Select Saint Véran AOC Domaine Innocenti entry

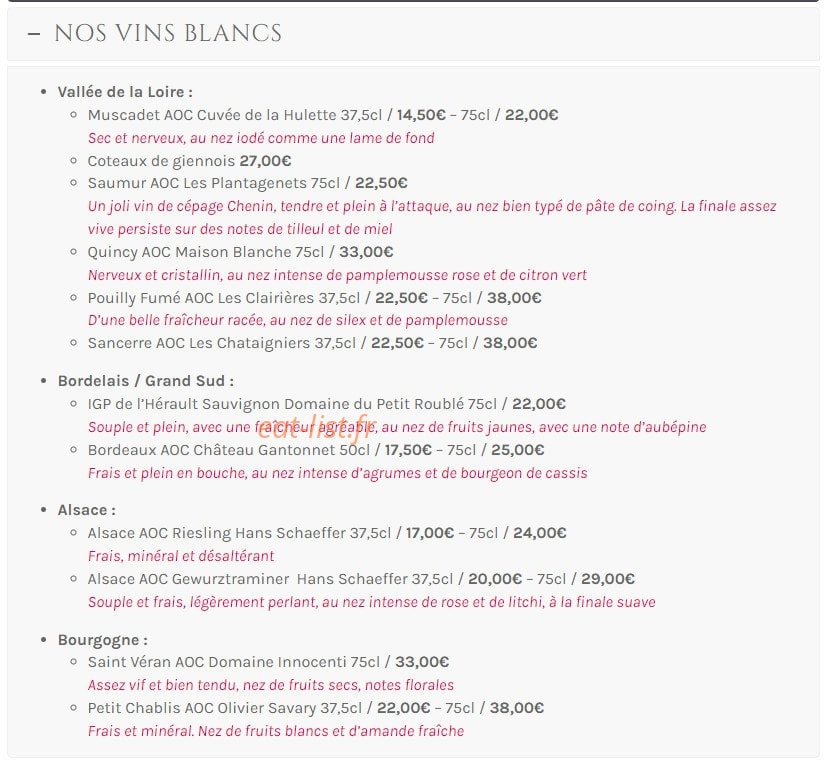point(268,662)
